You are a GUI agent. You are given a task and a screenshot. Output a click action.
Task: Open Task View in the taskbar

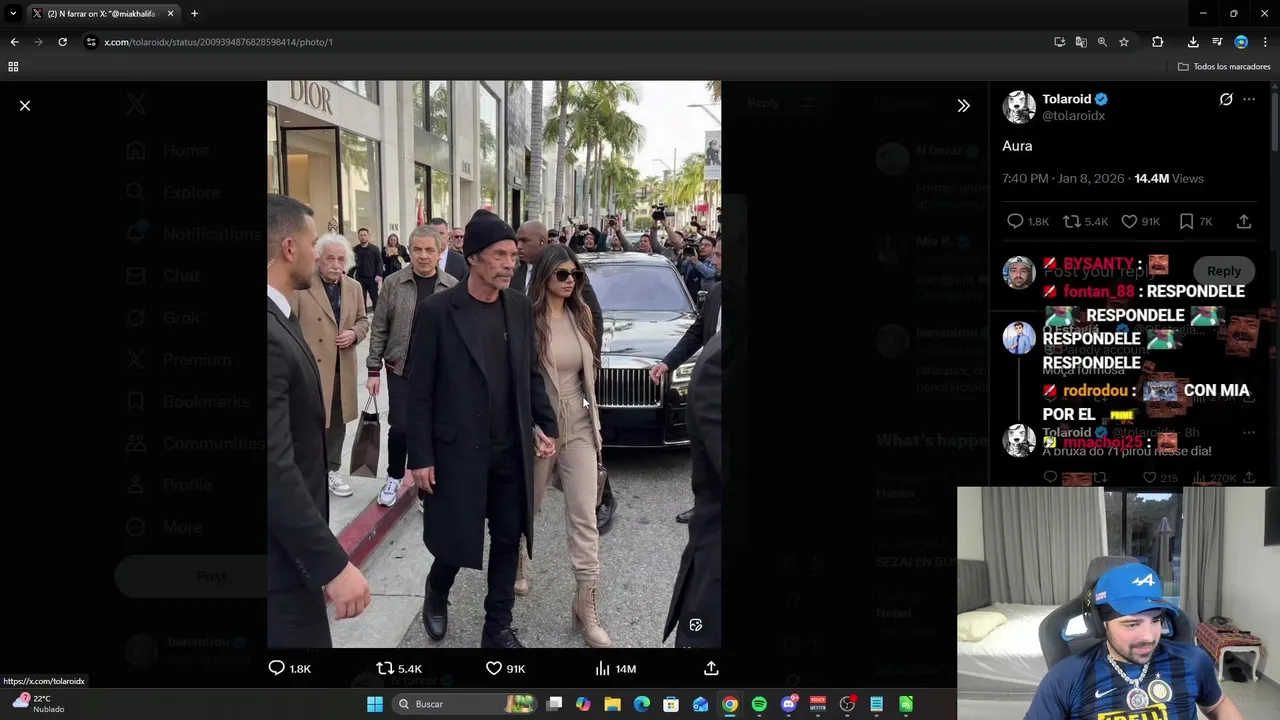click(555, 704)
